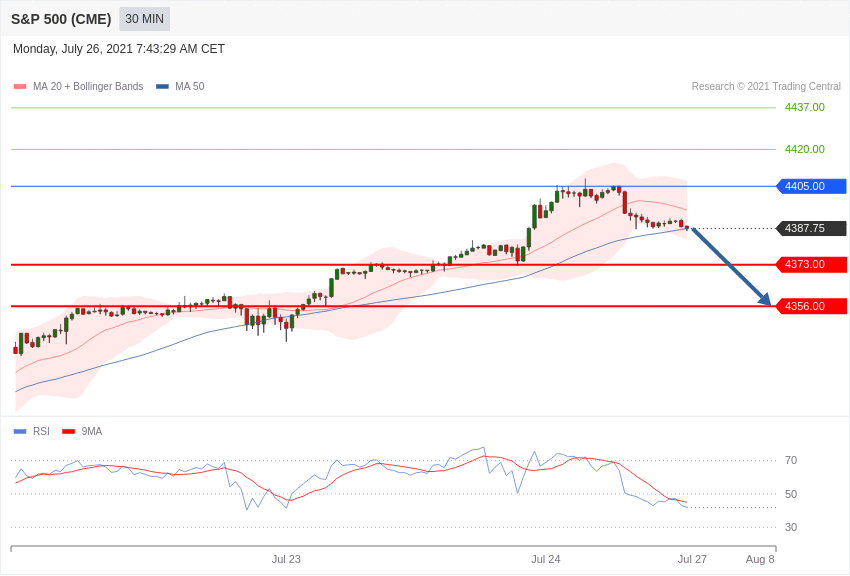This screenshot has width=850, height=576.
Task: Select the S&P 500 (CME) title
Action: [61, 19]
